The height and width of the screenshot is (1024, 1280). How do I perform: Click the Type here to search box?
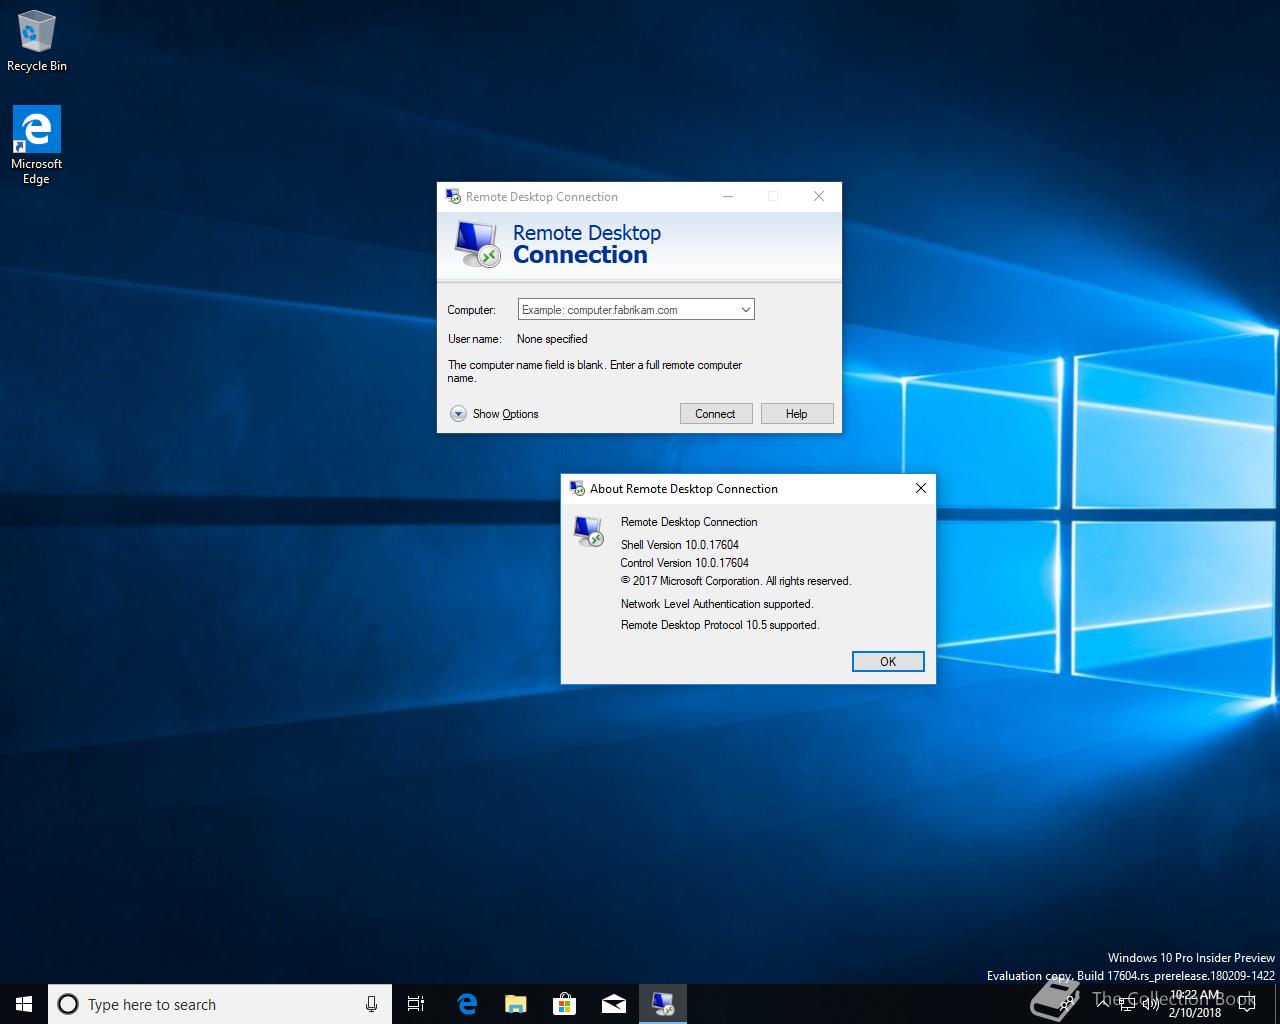coord(220,1004)
